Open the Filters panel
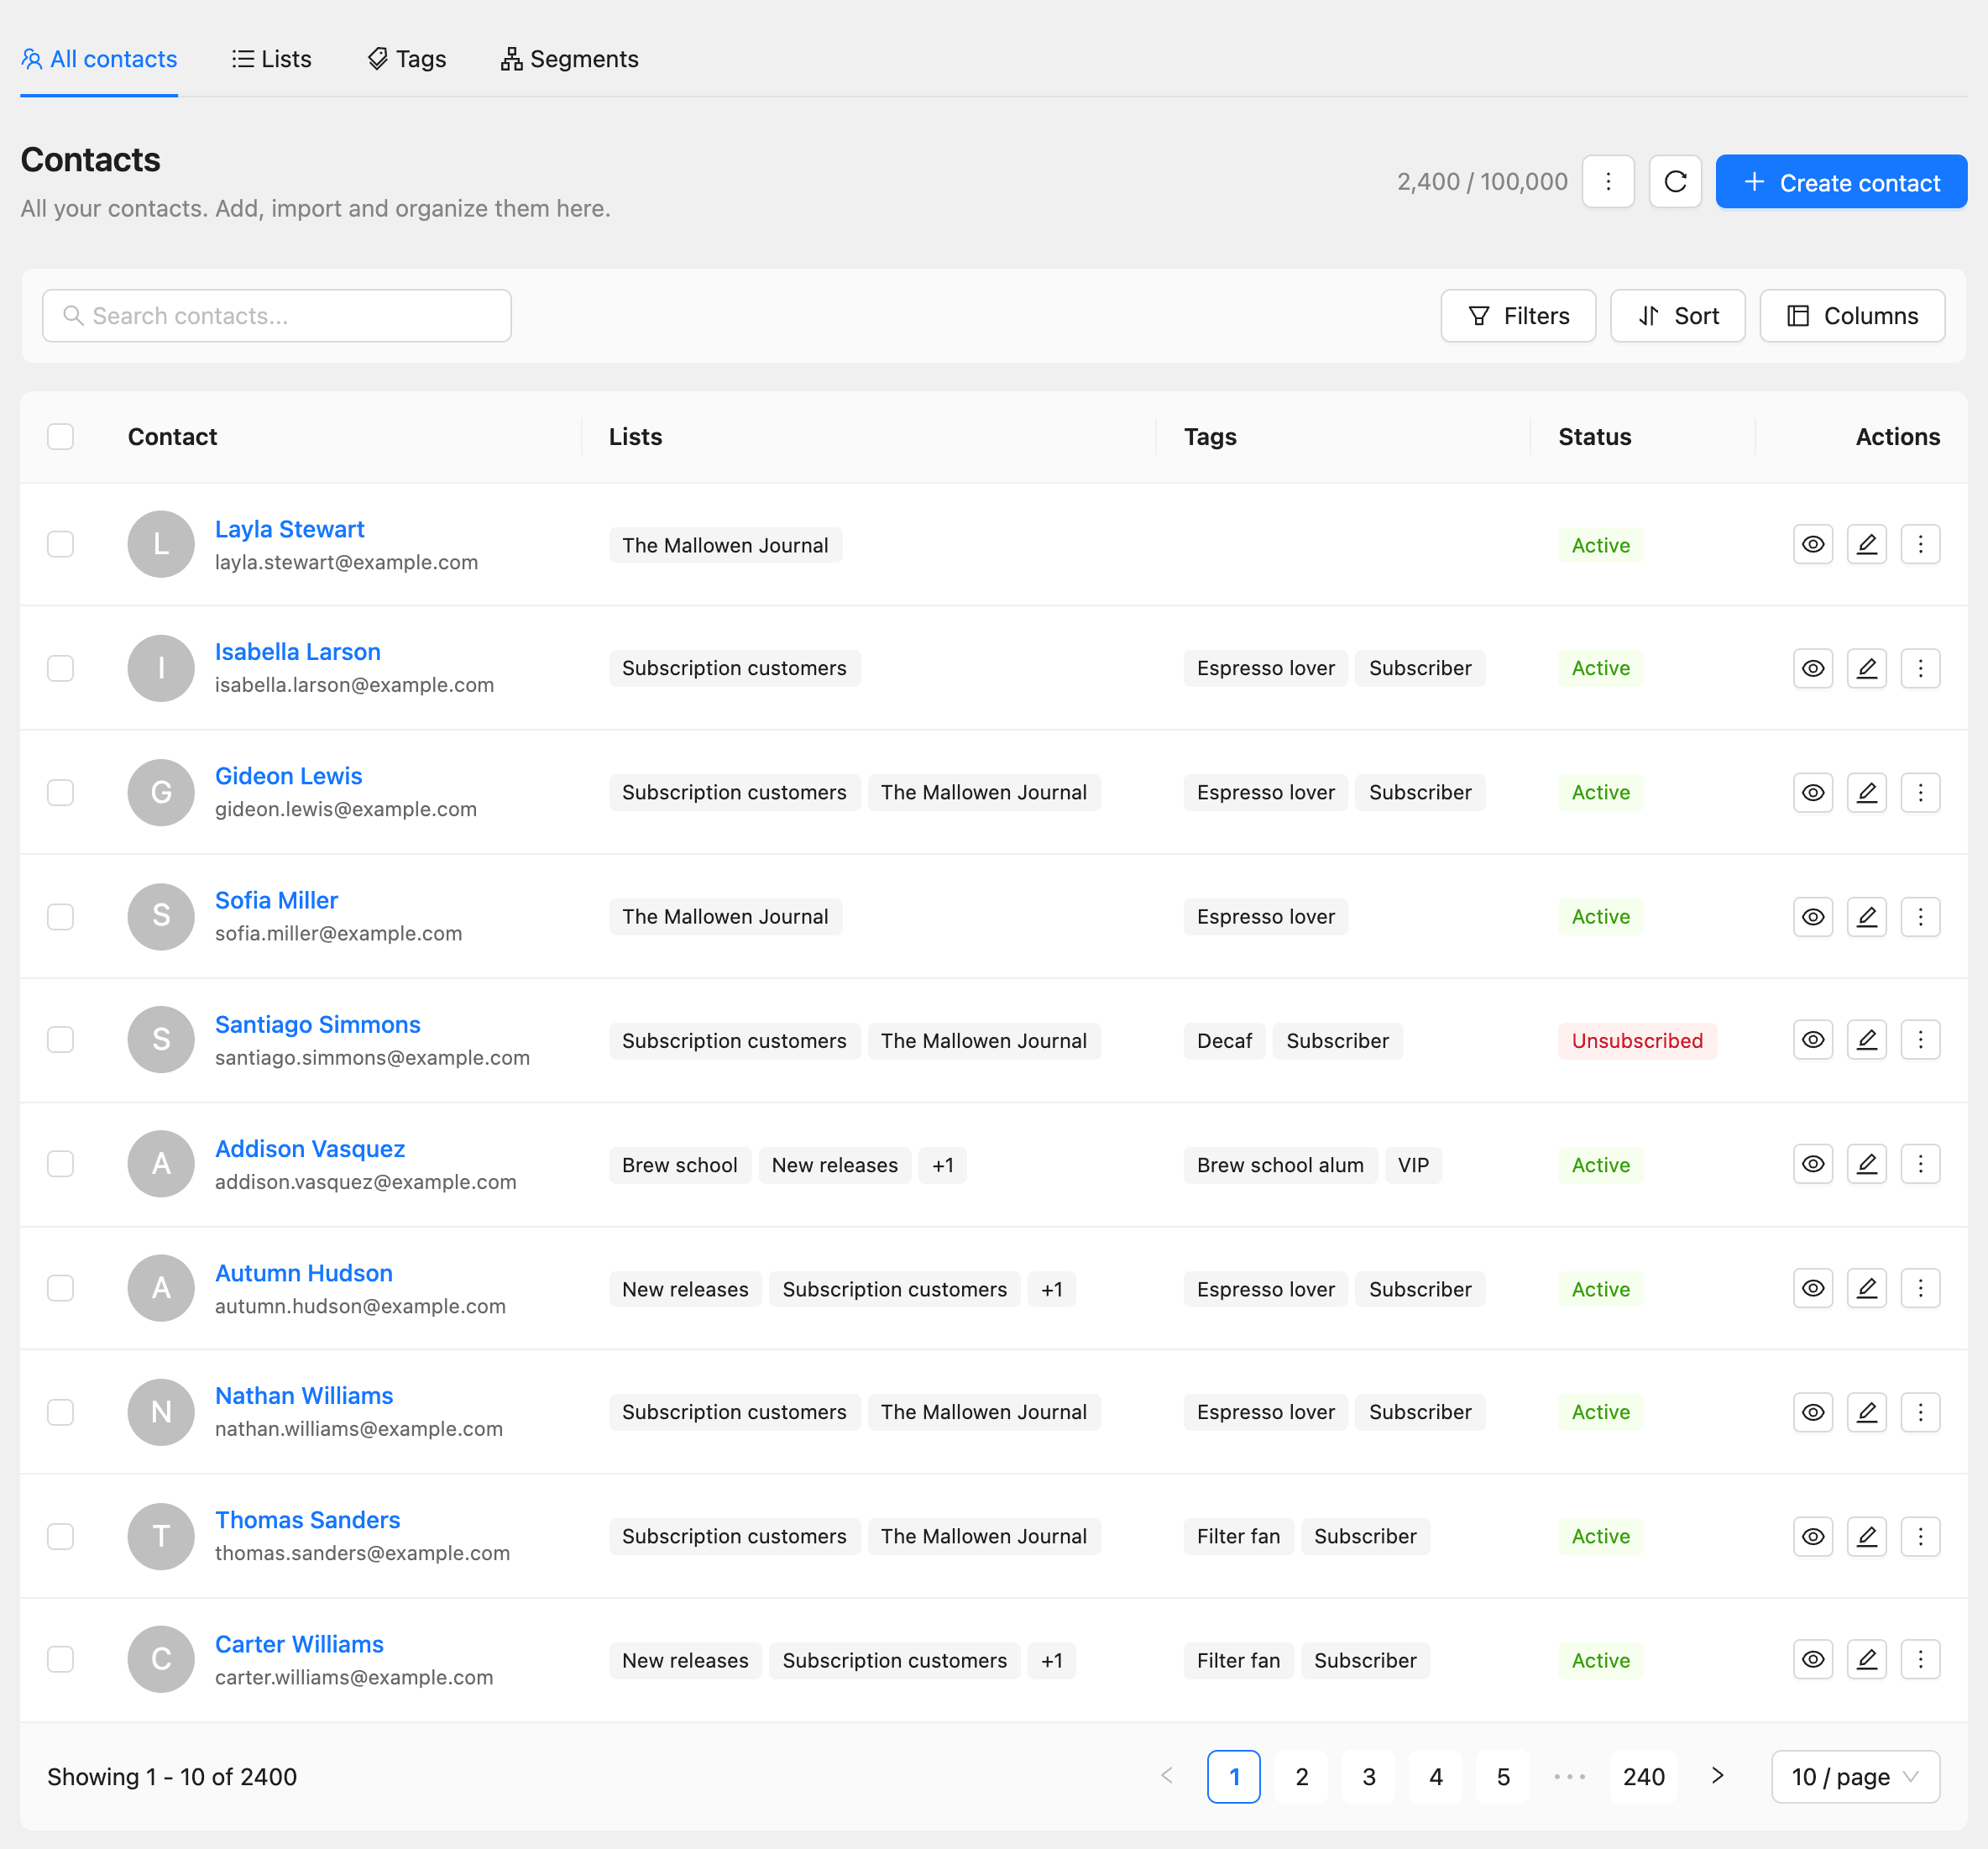This screenshot has width=1988, height=1849. click(x=1517, y=316)
